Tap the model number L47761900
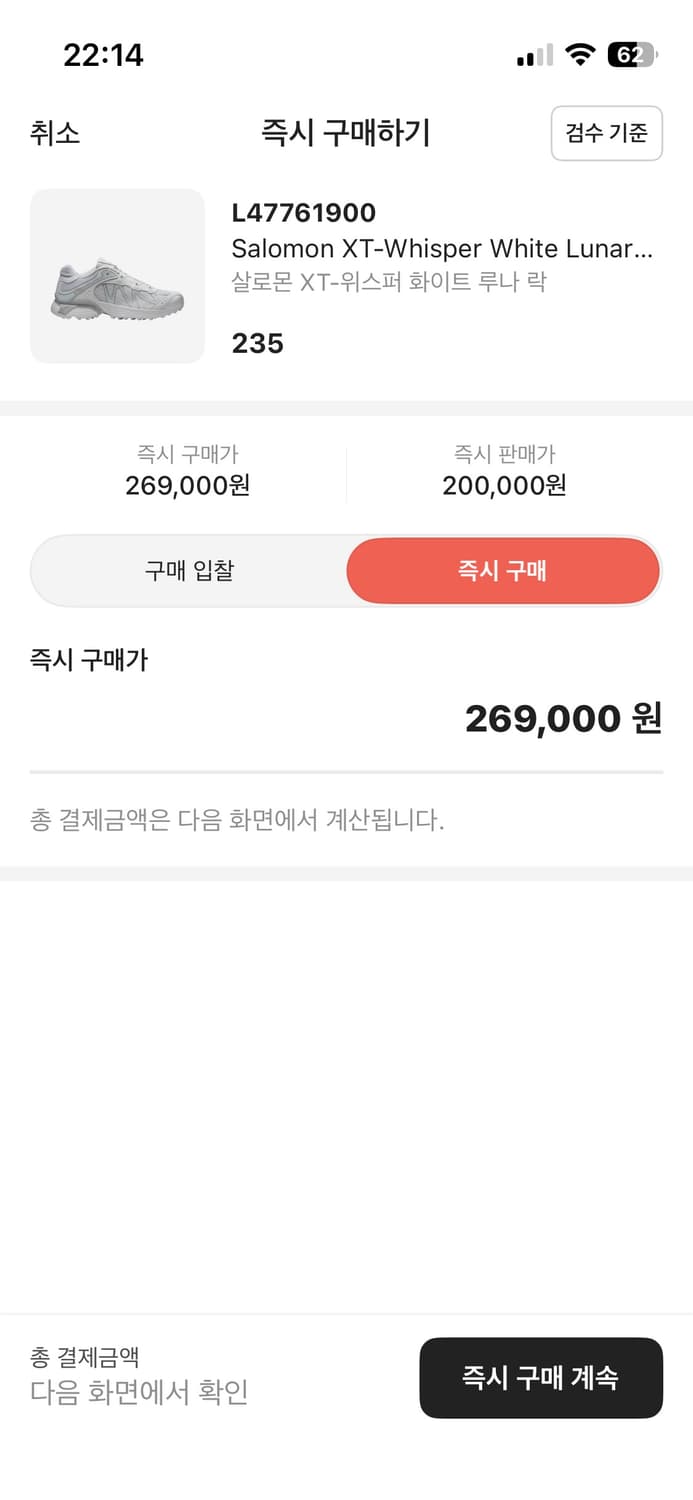 click(x=304, y=212)
